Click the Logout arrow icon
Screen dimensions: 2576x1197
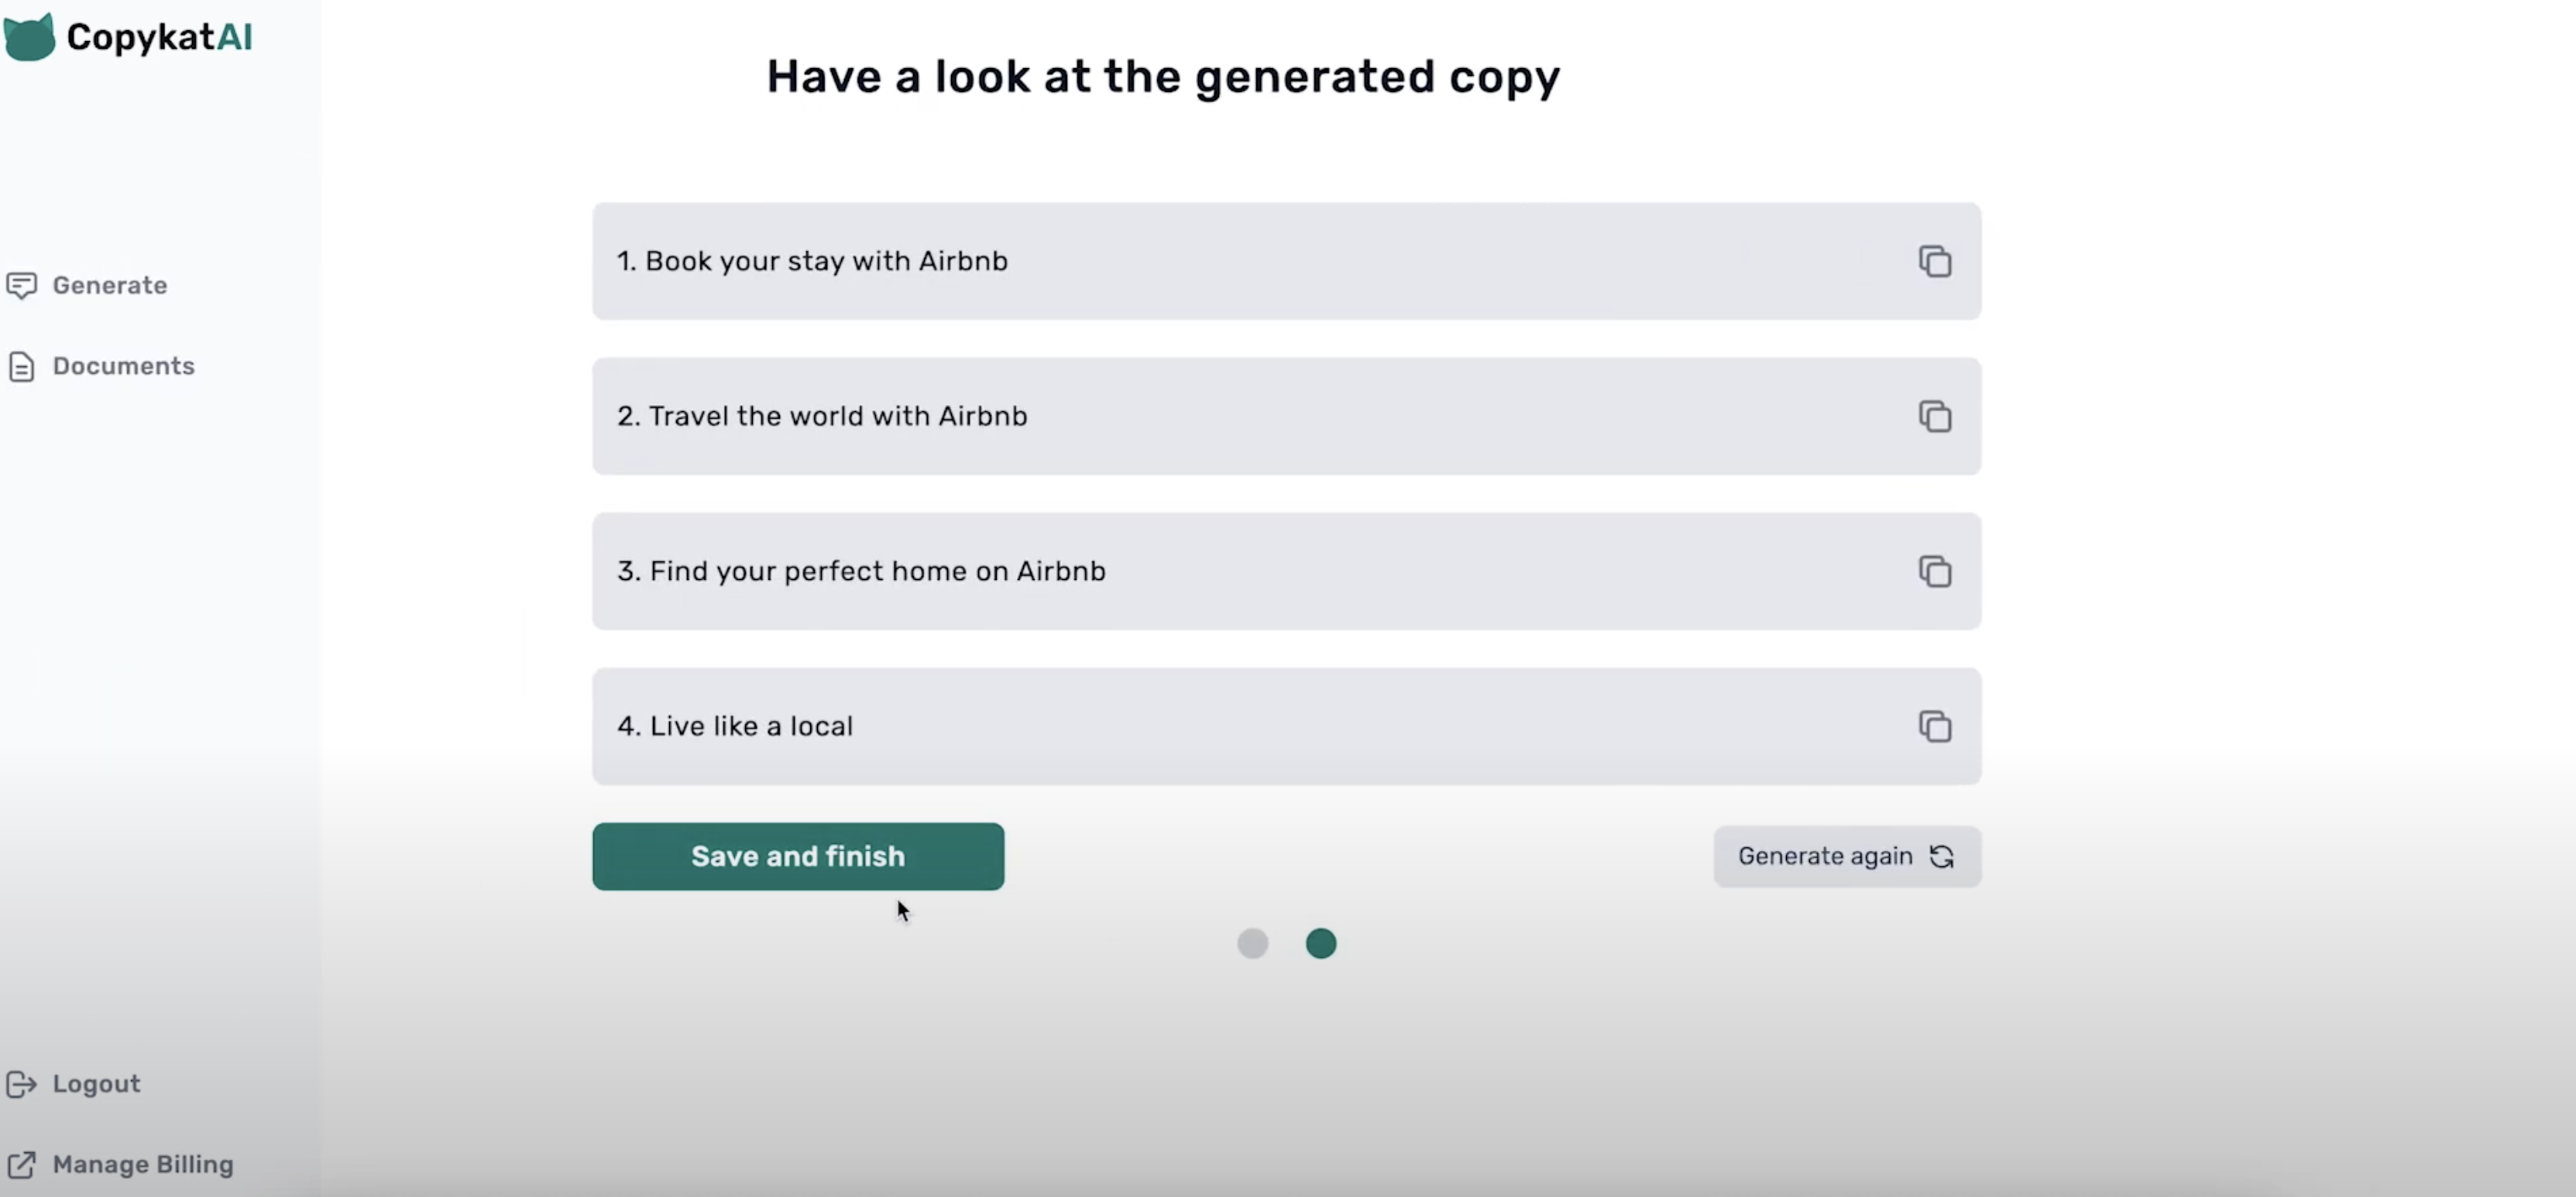click(21, 1084)
